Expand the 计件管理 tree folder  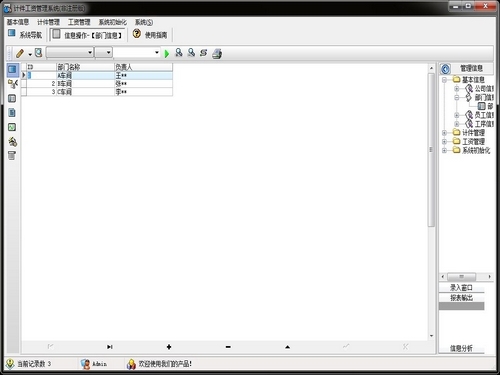click(444, 133)
